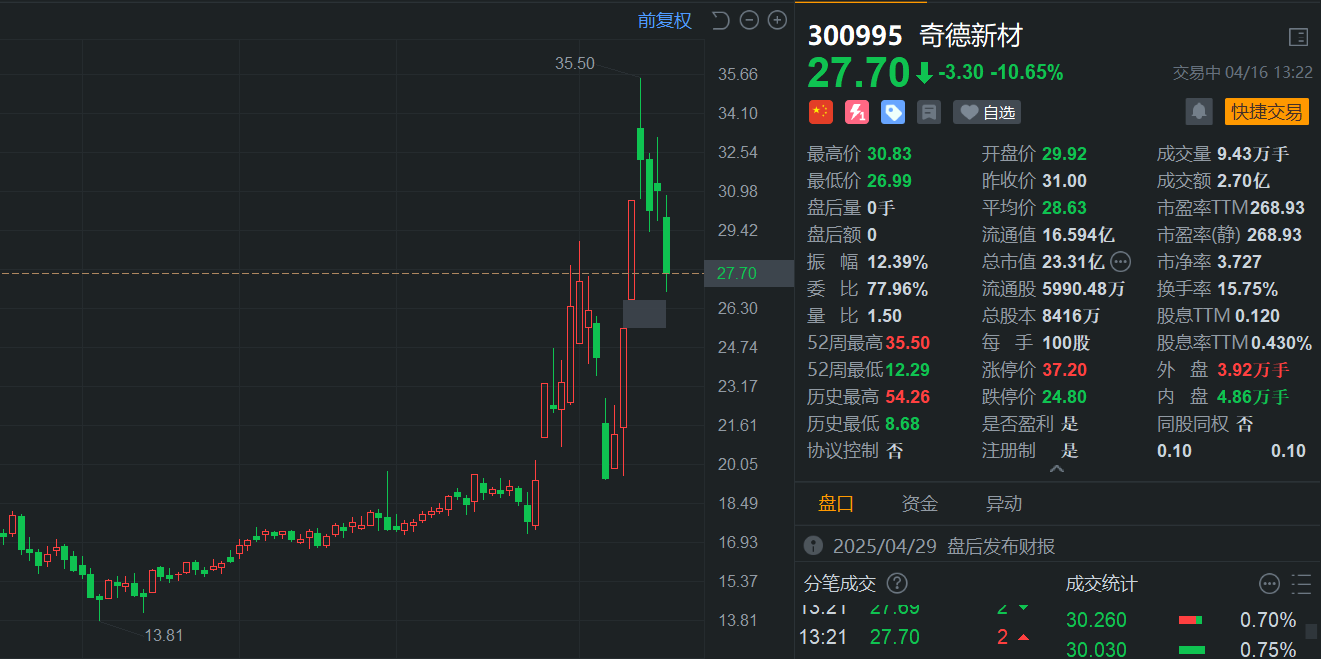Click the 成交量 9.43万手 value
This screenshot has width=1321, height=659.
[1253, 154]
